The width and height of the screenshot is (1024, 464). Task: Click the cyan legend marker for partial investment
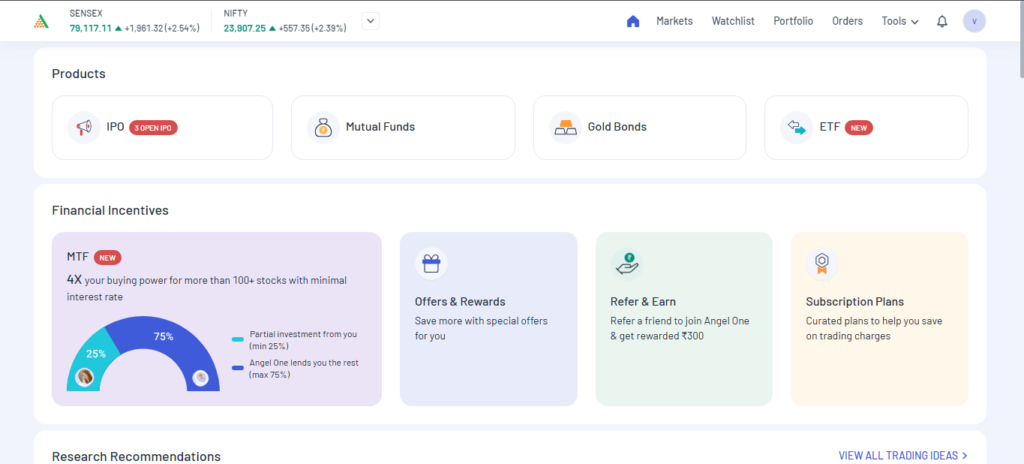(x=238, y=340)
